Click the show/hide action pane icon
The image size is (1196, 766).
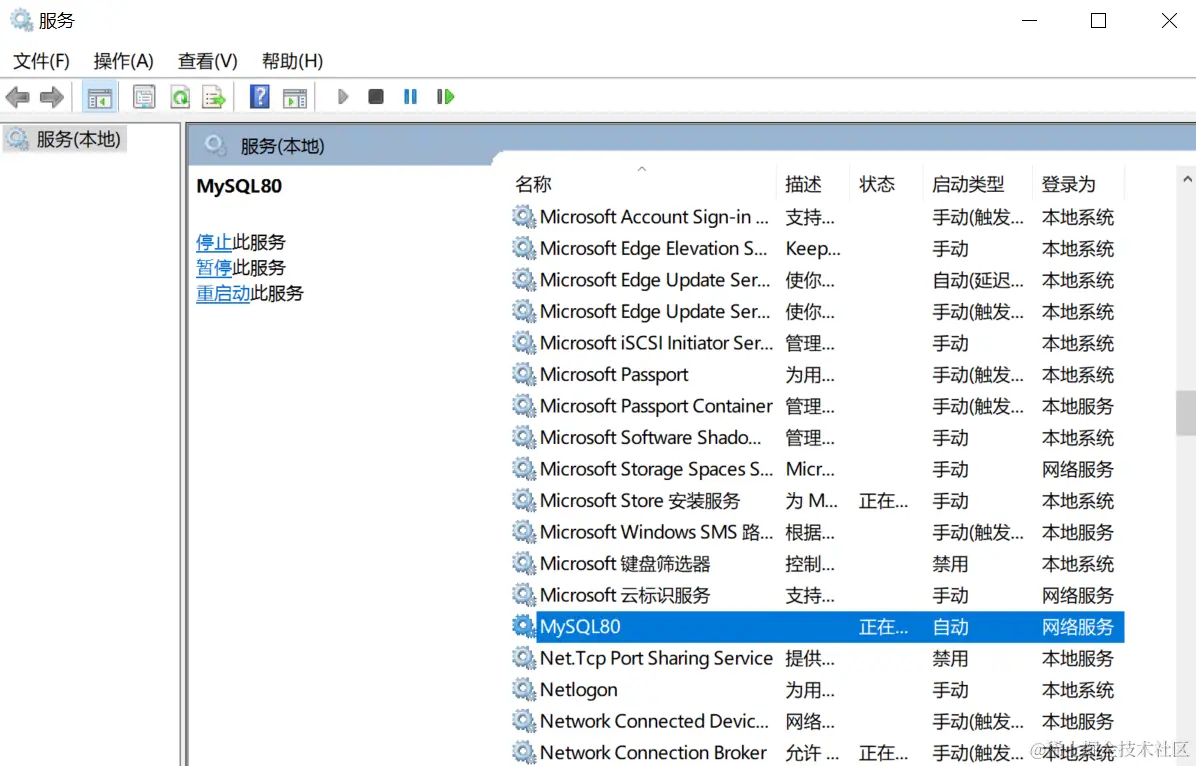pyautogui.click(x=294, y=97)
